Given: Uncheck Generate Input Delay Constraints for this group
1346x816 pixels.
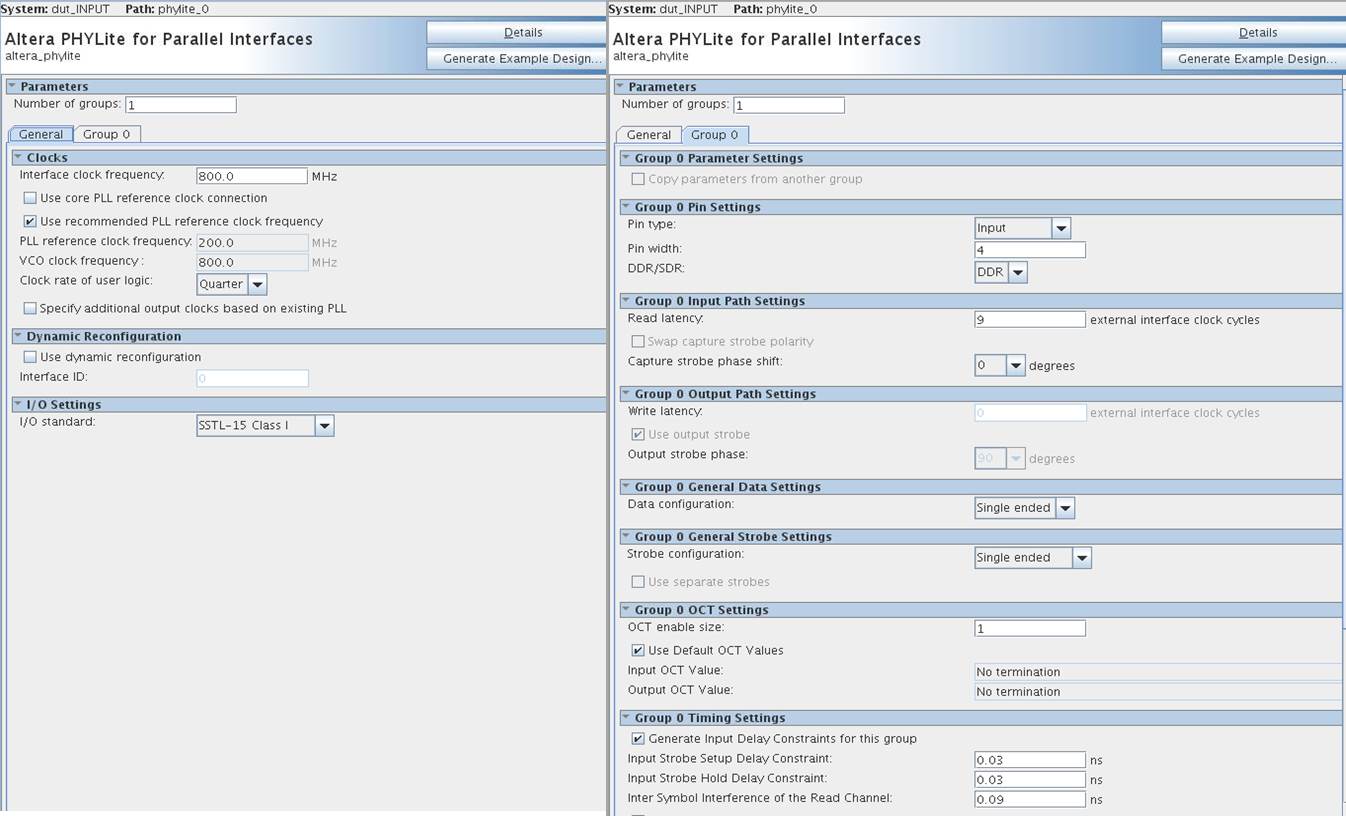Looking at the screenshot, I should (638, 738).
